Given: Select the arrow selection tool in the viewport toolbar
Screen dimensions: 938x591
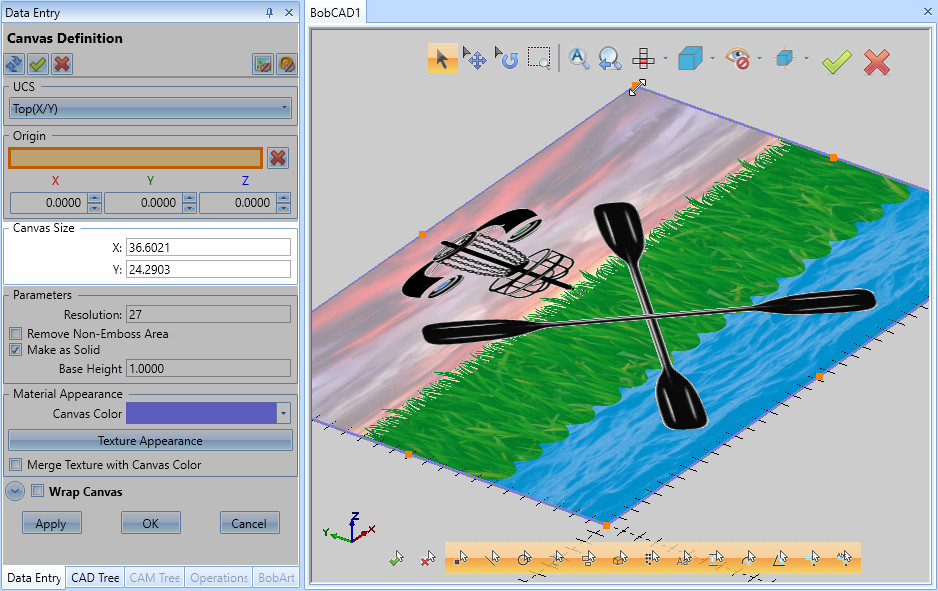Looking at the screenshot, I should tap(443, 59).
